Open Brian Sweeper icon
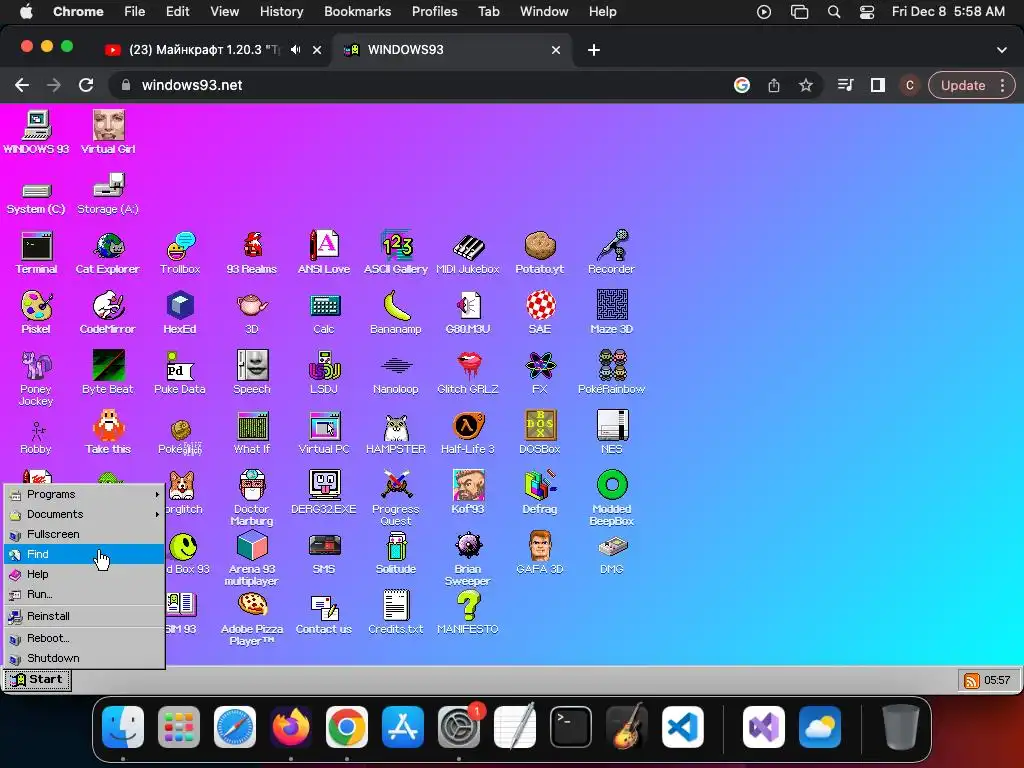The image size is (1024, 768). pos(468,558)
